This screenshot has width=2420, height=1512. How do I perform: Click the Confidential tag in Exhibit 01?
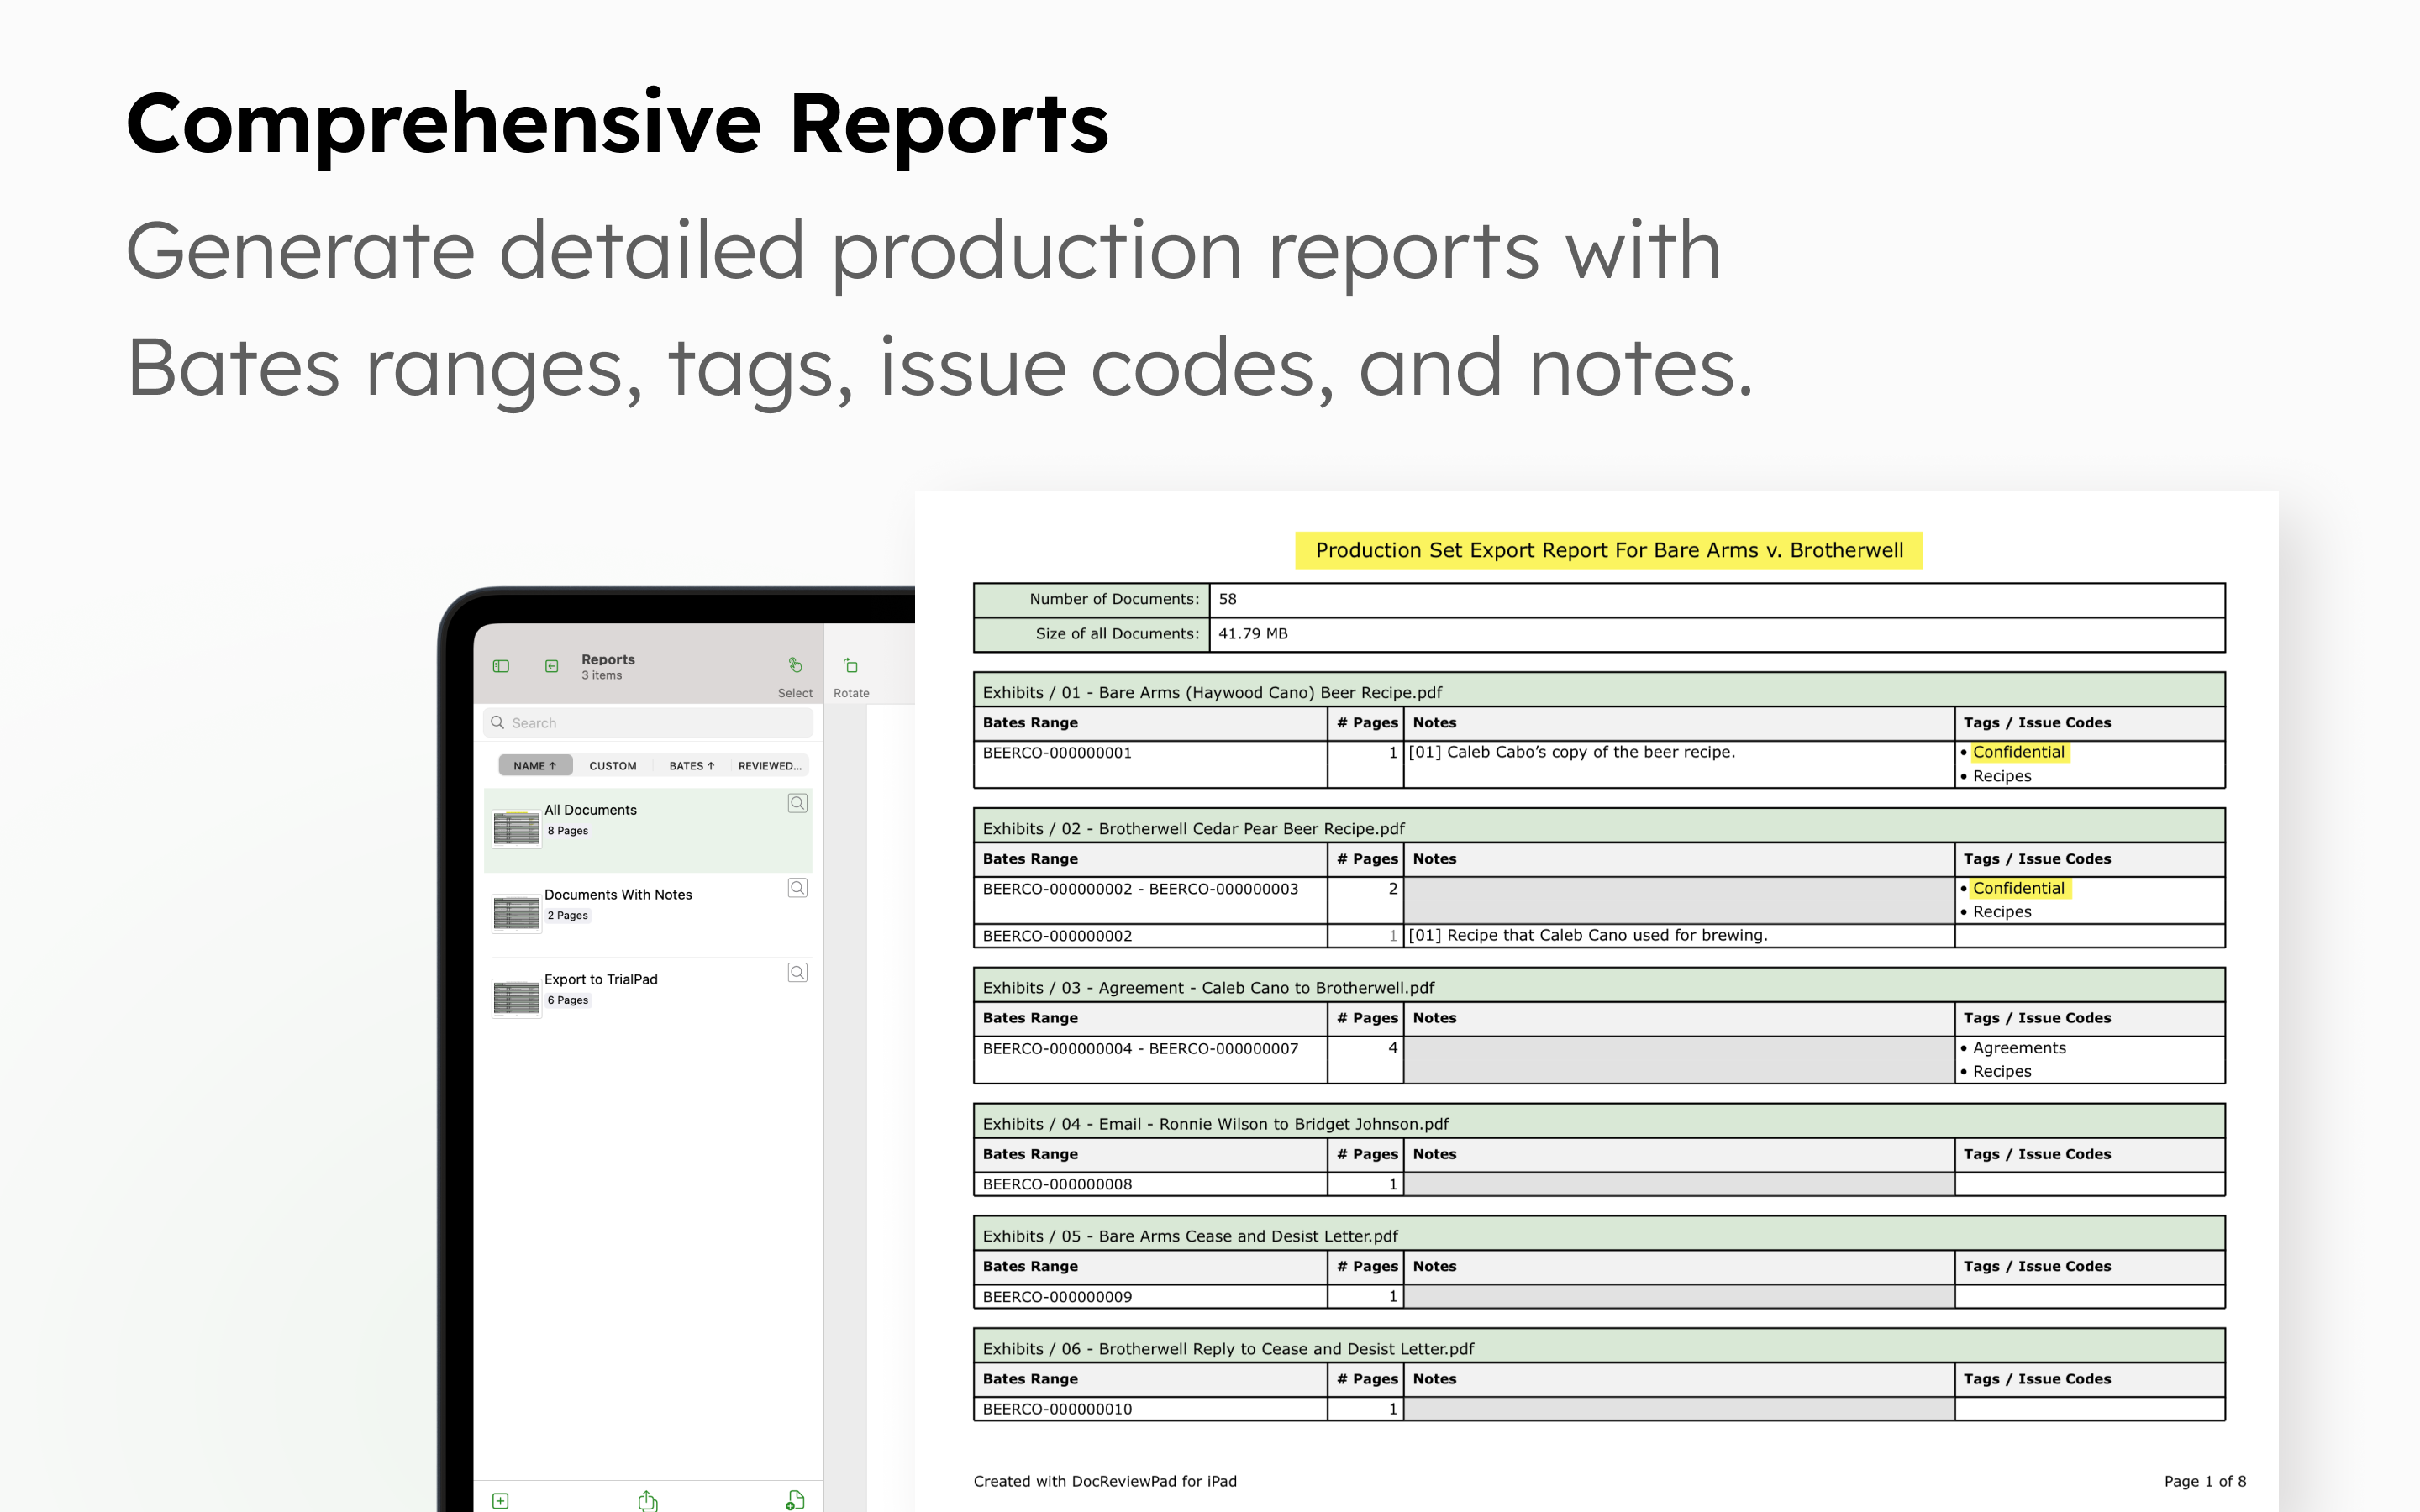[2018, 752]
